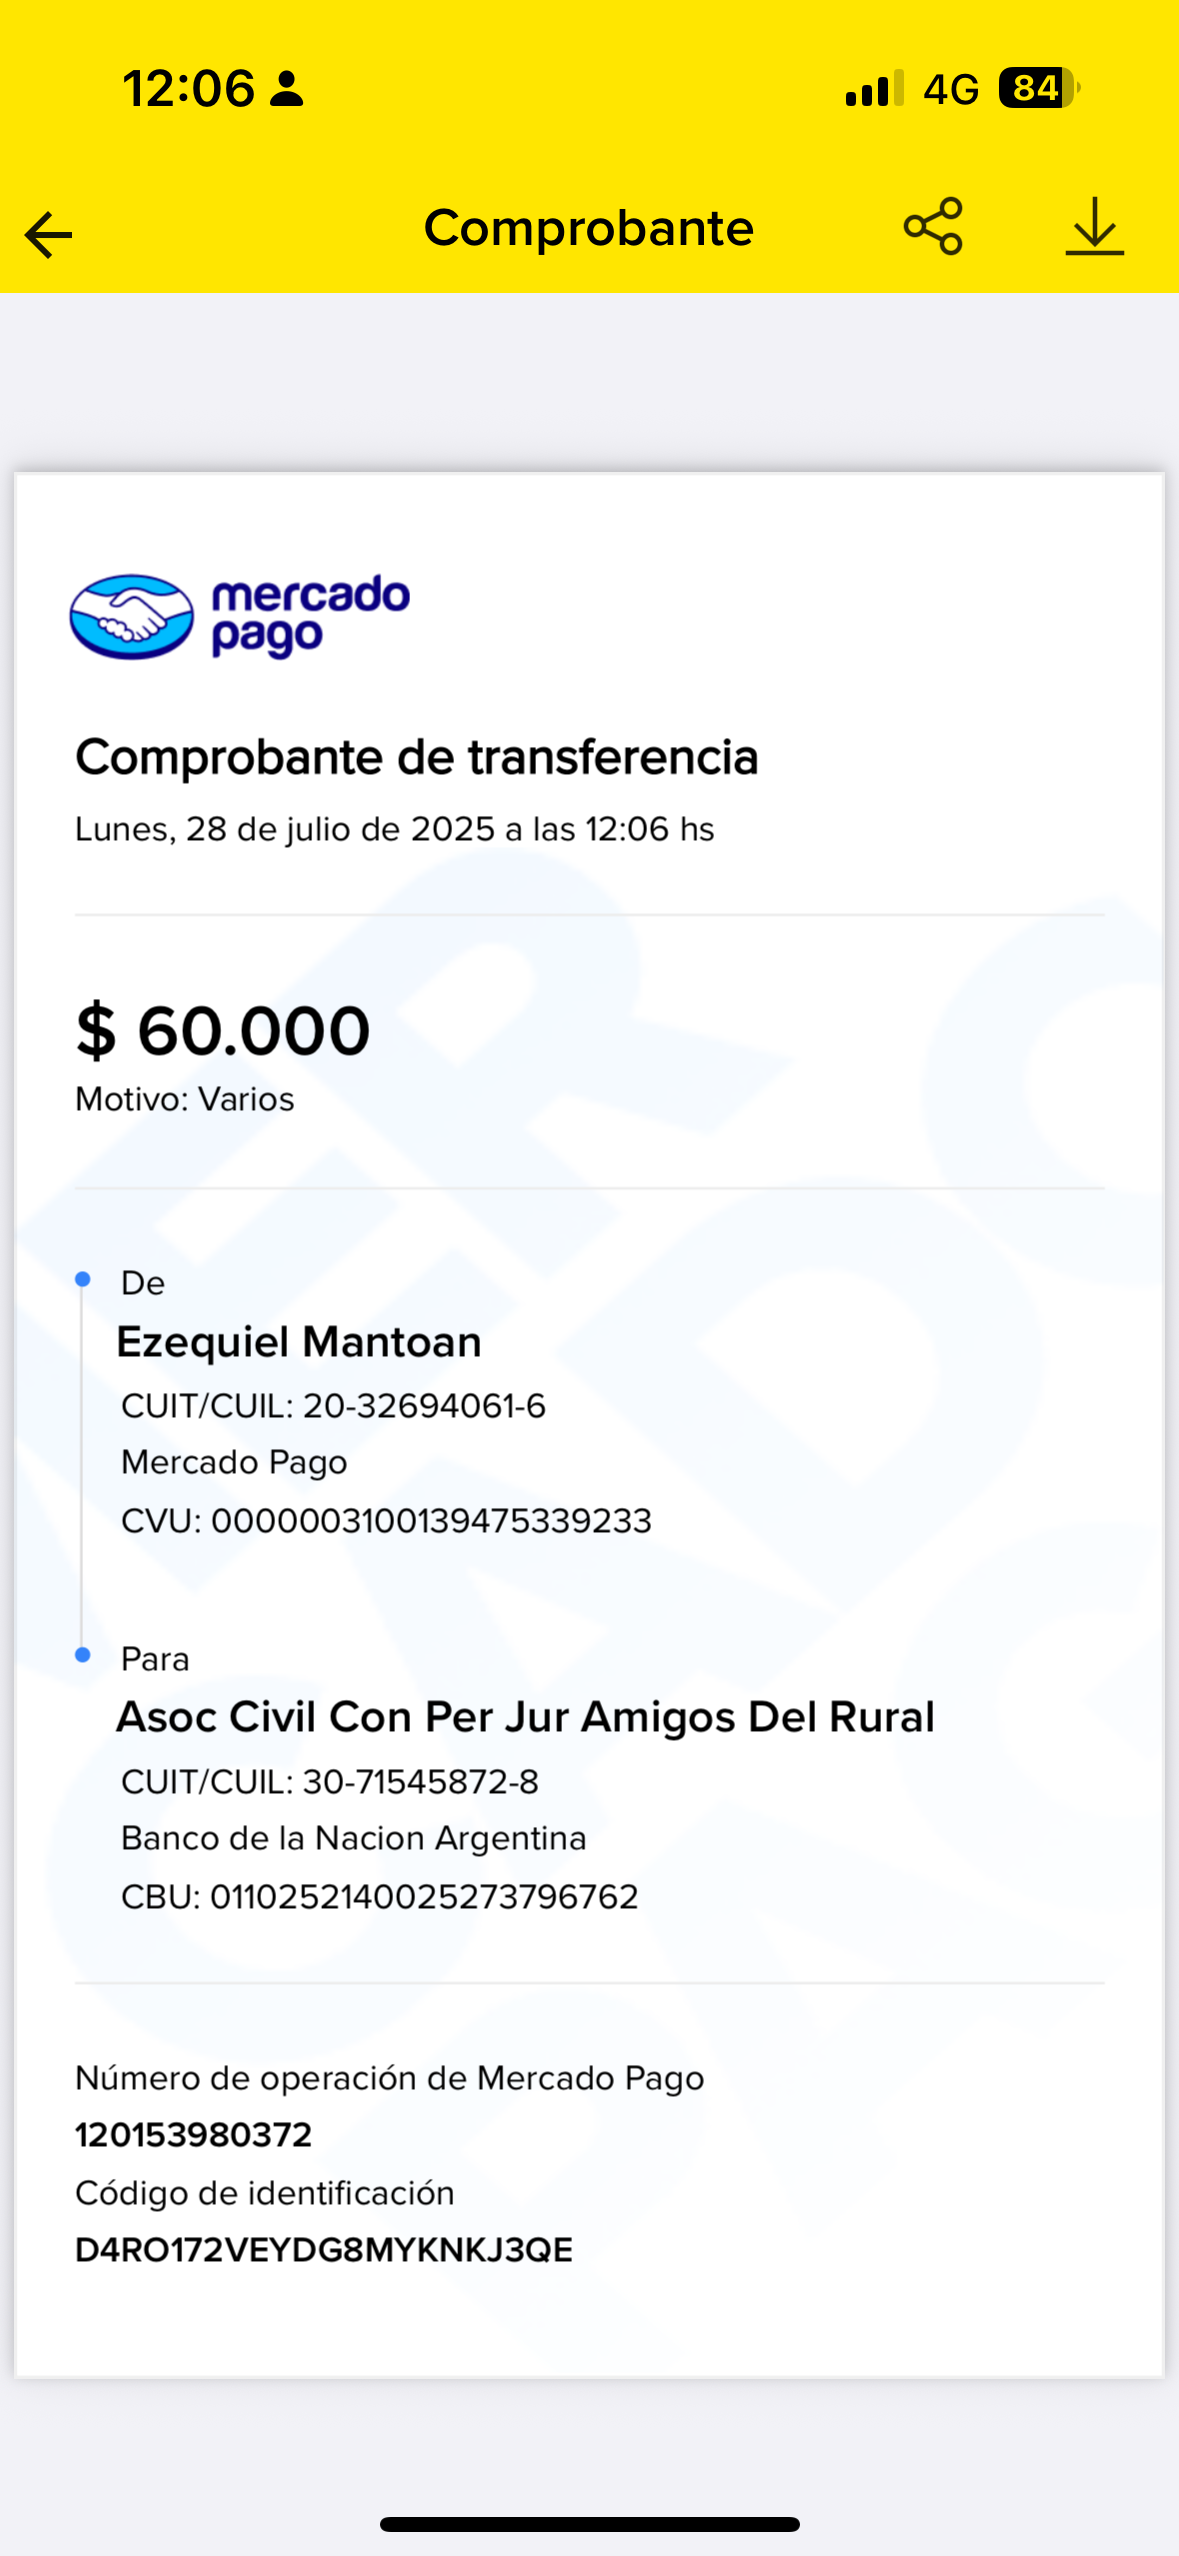Tap operation number 120153980372
1179x2556 pixels.
(194, 2135)
